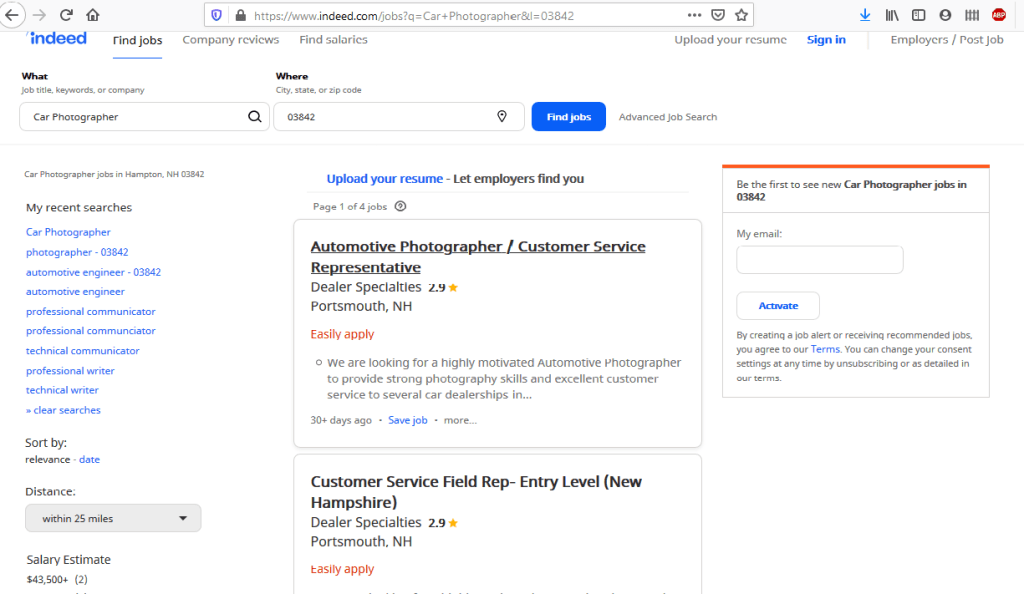Reload the page using the browser refresh icon
Screen dimensions: 1024x594
(x=66, y=15)
